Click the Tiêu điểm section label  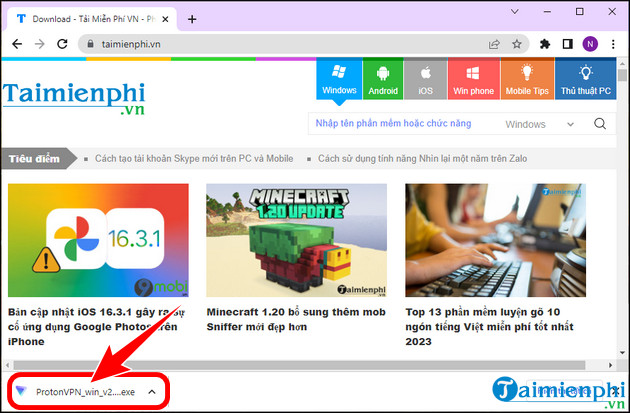click(34, 159)
